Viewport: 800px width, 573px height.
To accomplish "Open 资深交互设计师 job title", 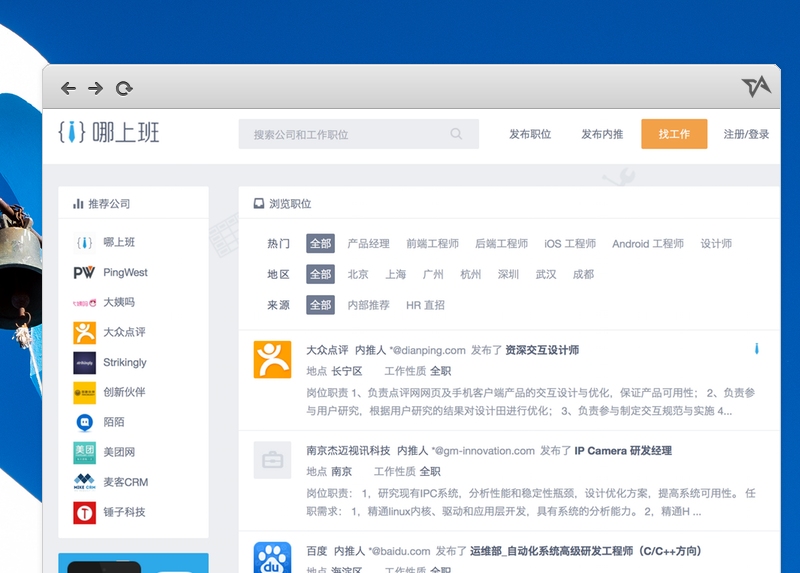I will (x=542, y=350).
